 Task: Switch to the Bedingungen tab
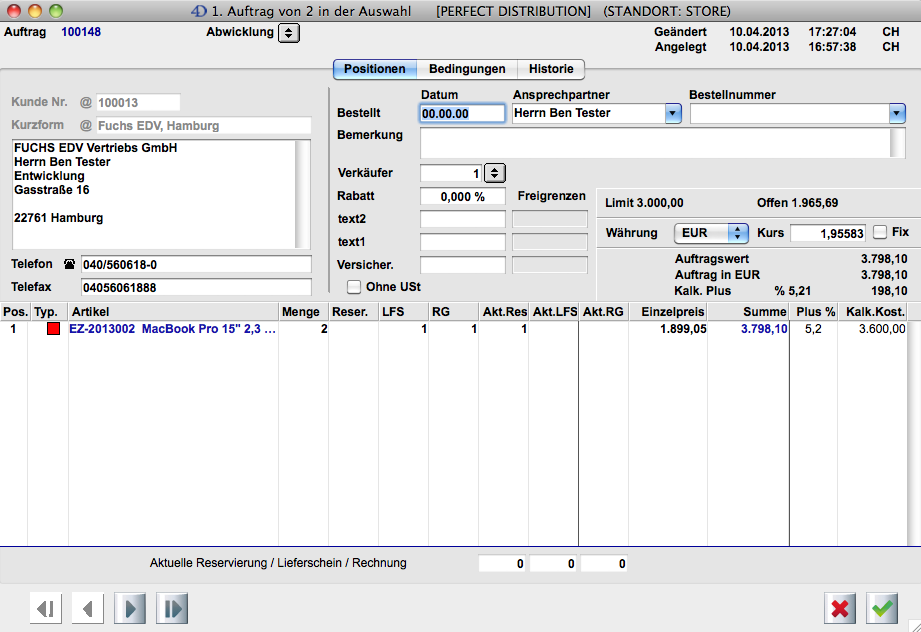(467, 69)
